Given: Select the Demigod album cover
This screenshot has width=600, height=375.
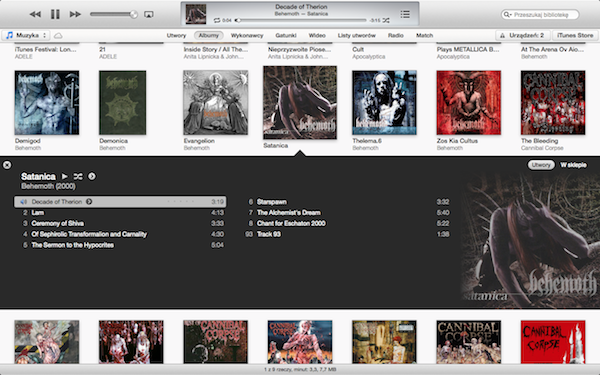Looking at the screenshot, I should [47, 103].
